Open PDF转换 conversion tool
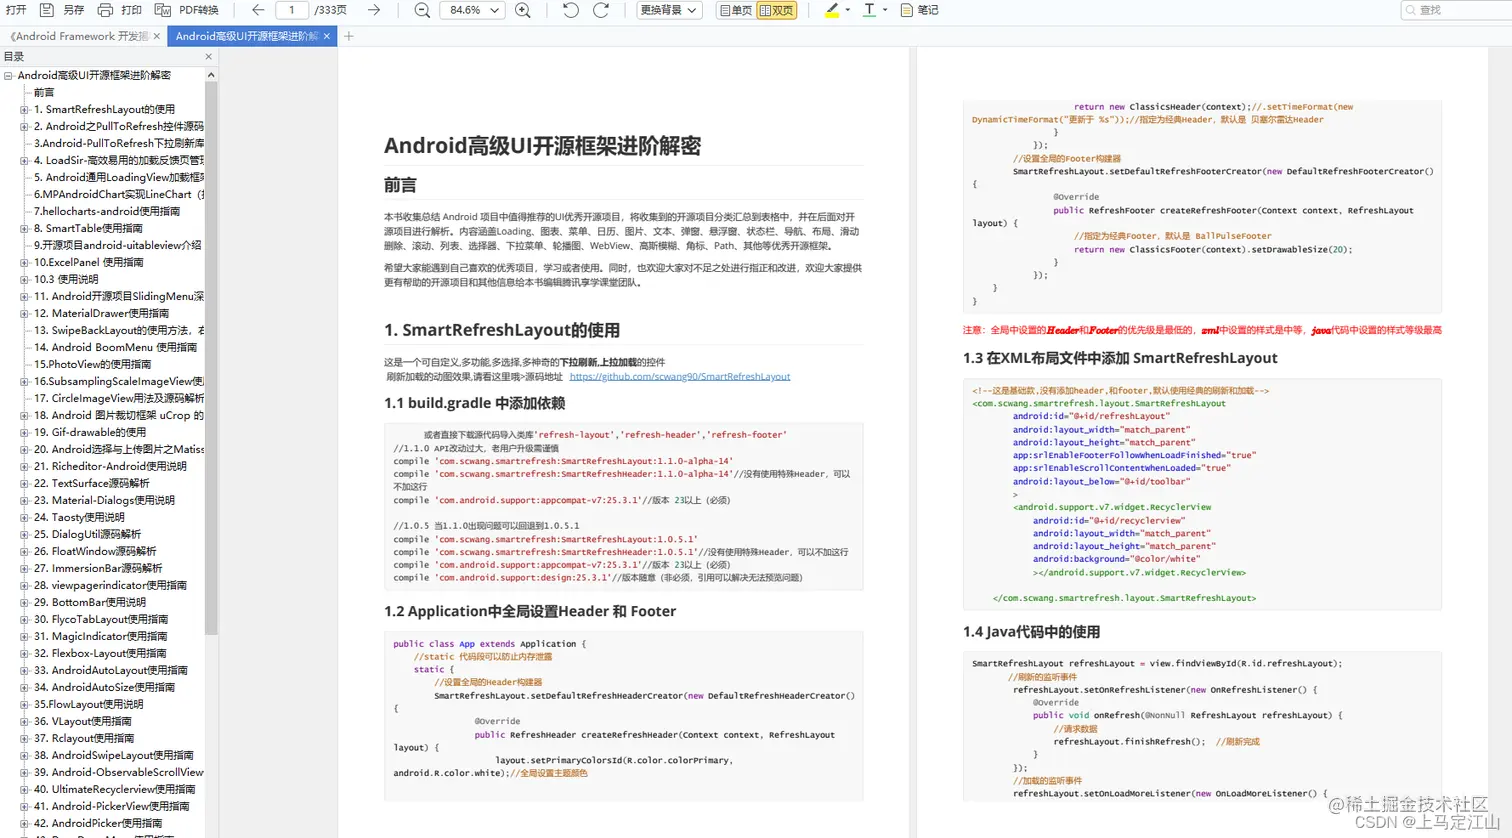 click(x=187, y=10)
